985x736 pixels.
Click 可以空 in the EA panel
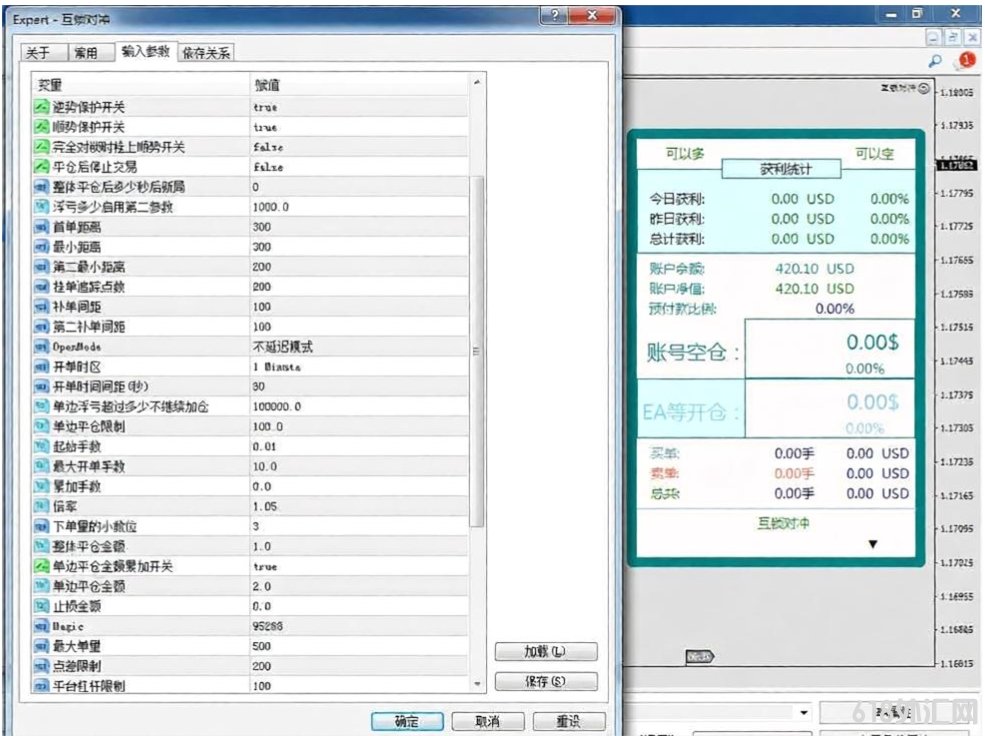pyautogui.click(x=874, y=154)
